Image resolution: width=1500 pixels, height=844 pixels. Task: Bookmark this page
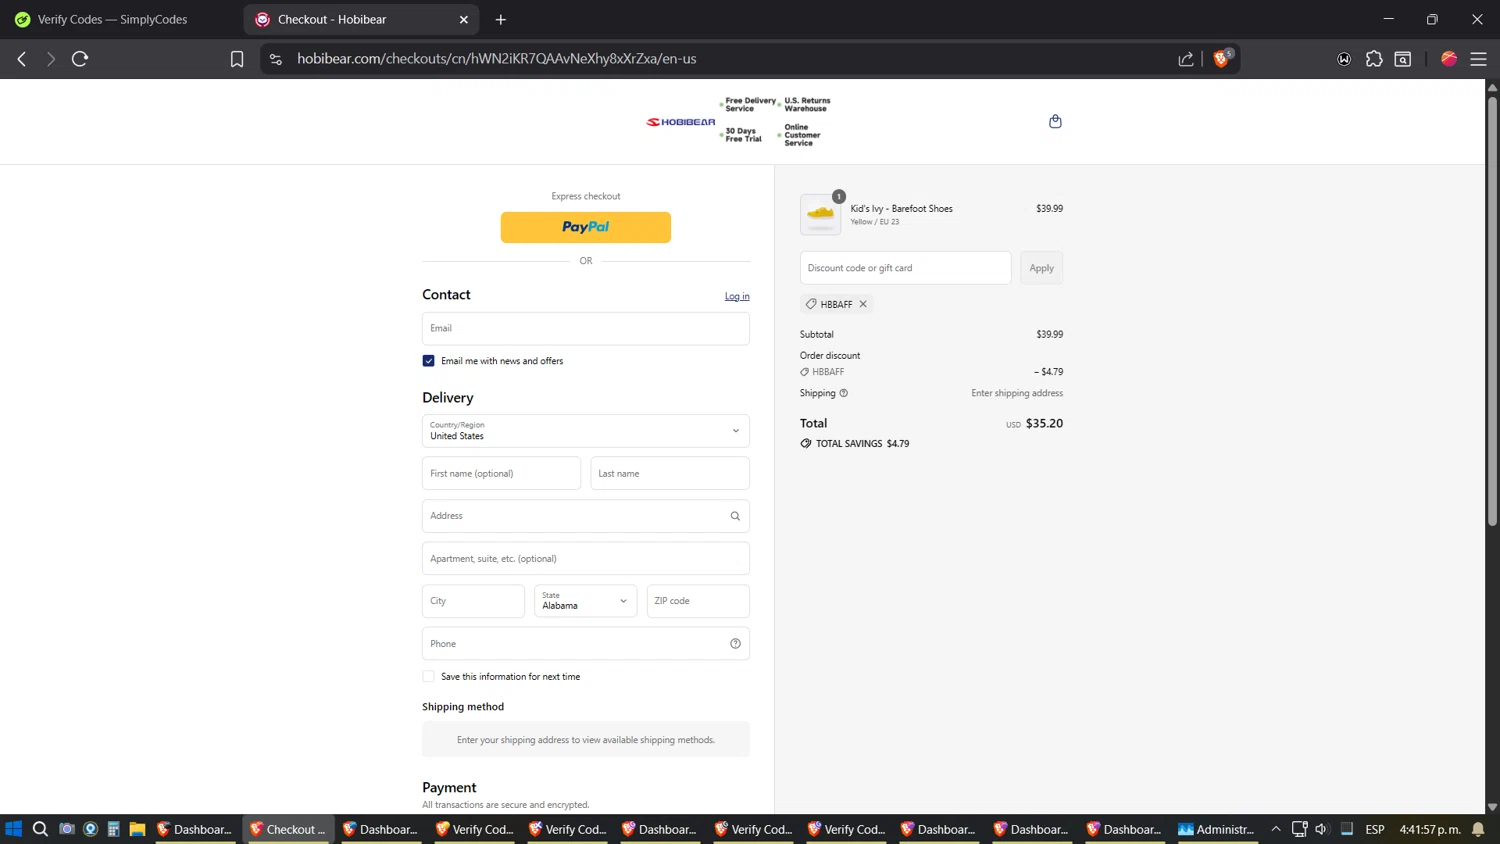pos(237,59)
